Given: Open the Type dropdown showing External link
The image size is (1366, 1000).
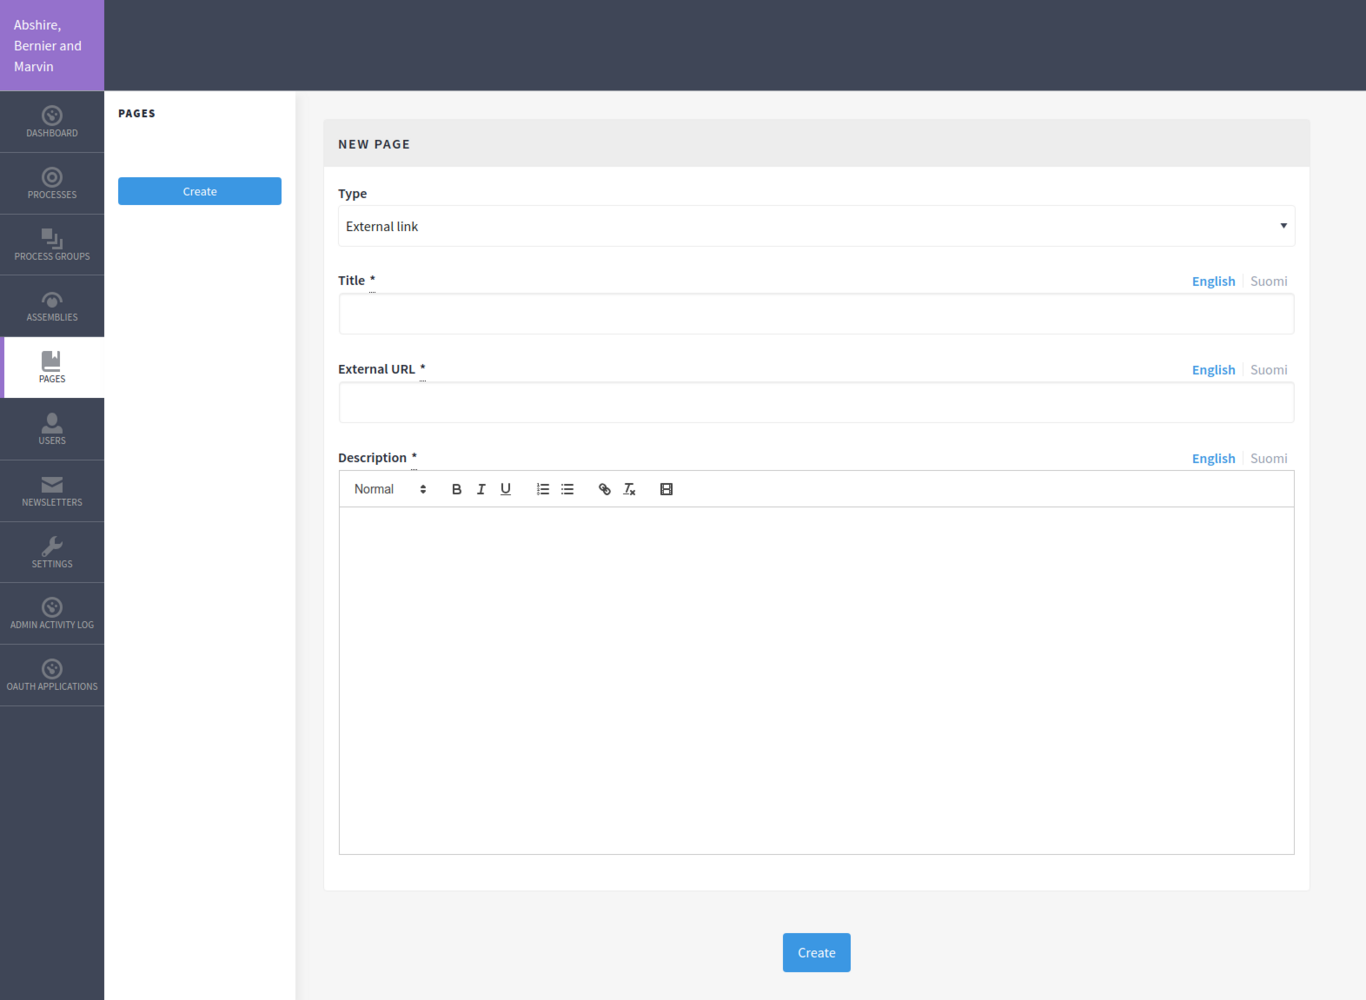Looking at the screenshot, I should pyautogui.click(x=816, y=226).
